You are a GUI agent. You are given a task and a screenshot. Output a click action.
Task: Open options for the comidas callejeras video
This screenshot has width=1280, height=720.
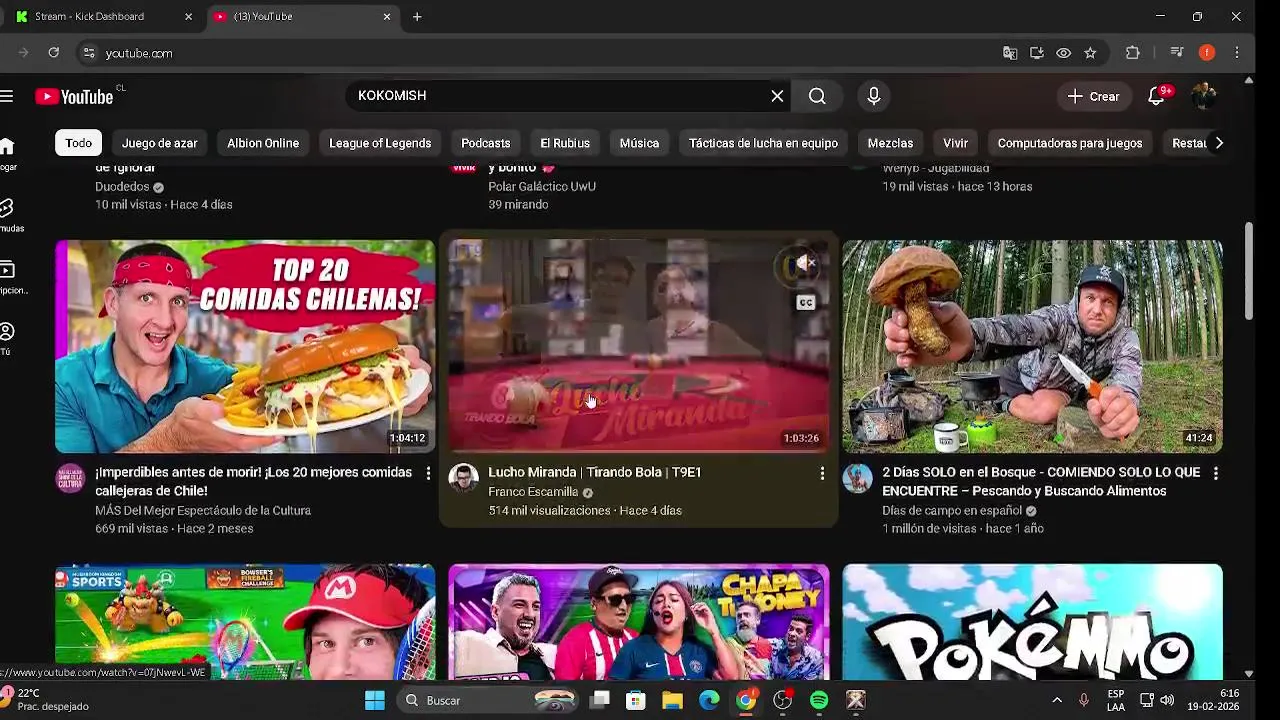point(428,473)
